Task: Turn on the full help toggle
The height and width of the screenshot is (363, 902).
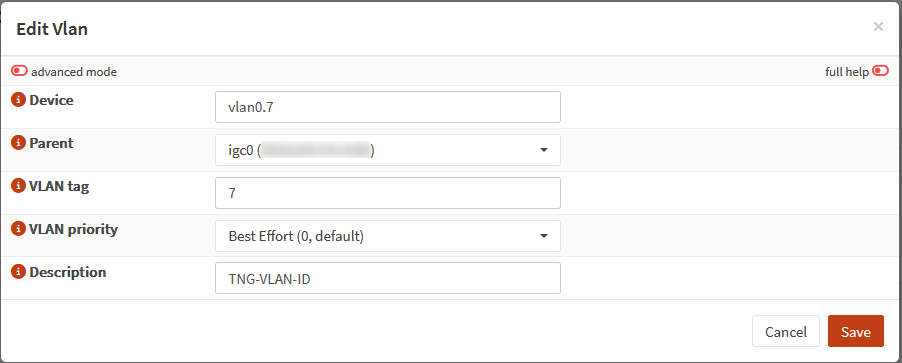Action: [x=880, y=71]
